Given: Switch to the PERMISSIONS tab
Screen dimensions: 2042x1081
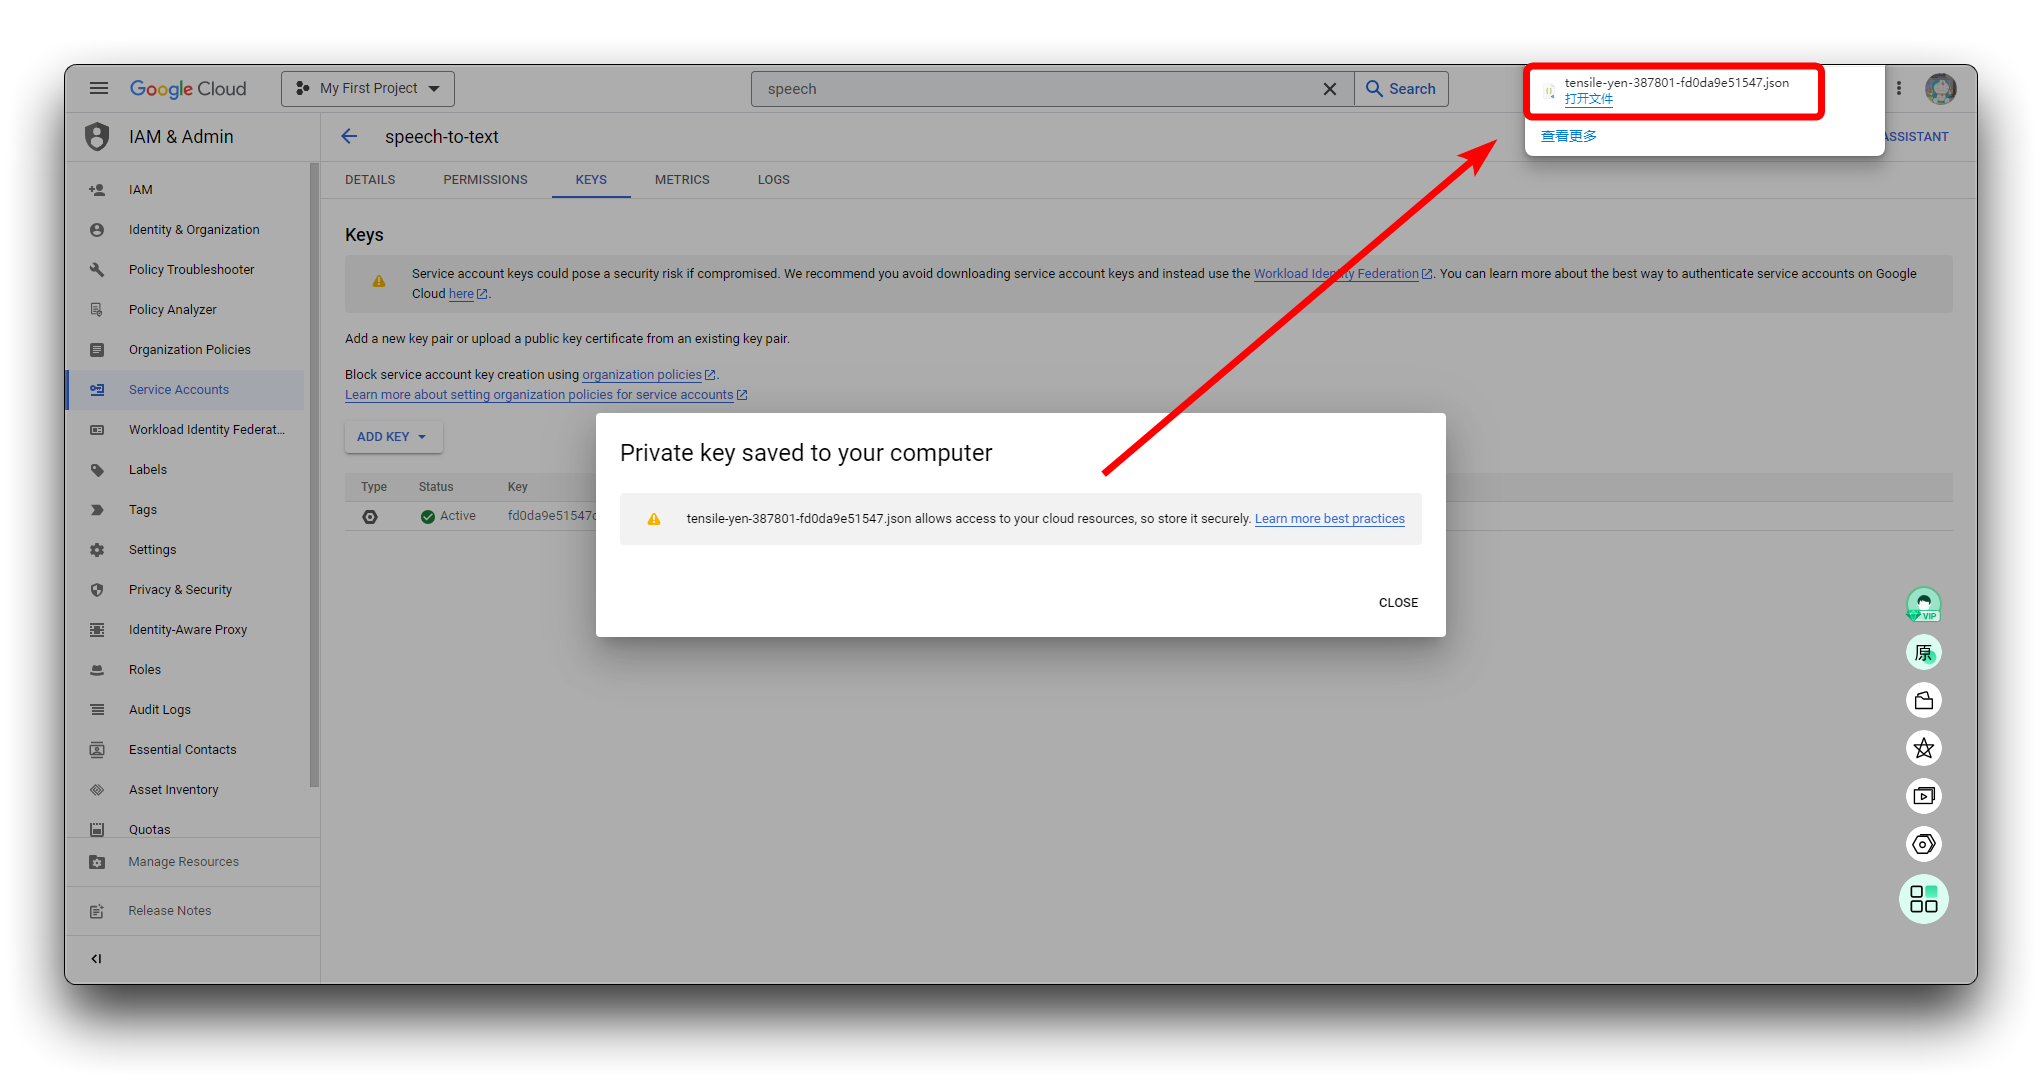Looking at the screenshot, I should (485, 180).
